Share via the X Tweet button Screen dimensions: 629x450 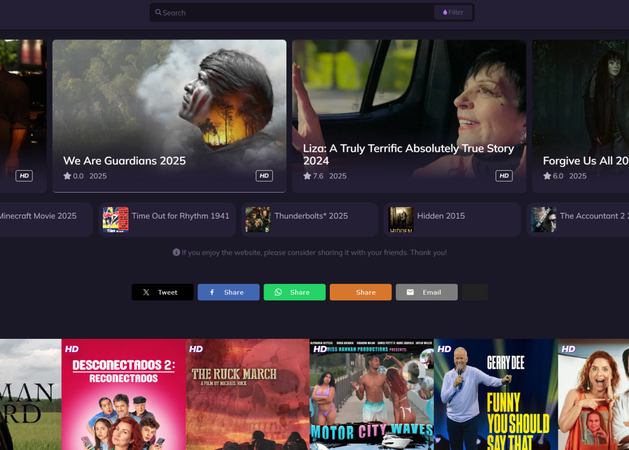click(162, 292)
